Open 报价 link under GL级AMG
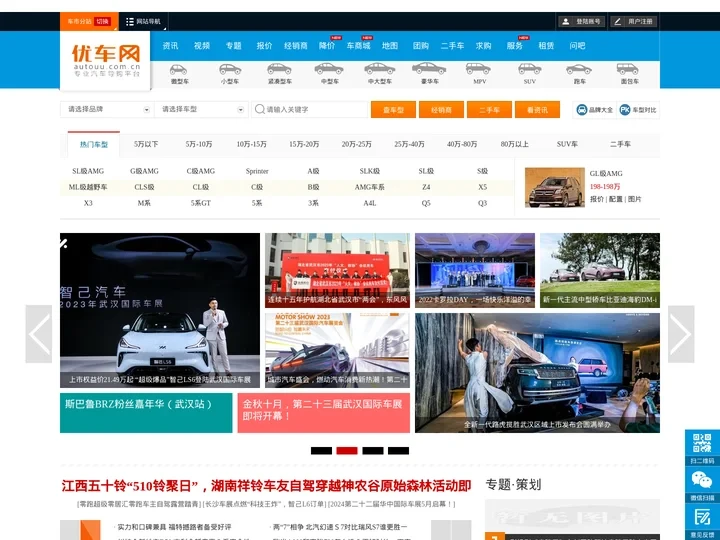 [596, 199]
